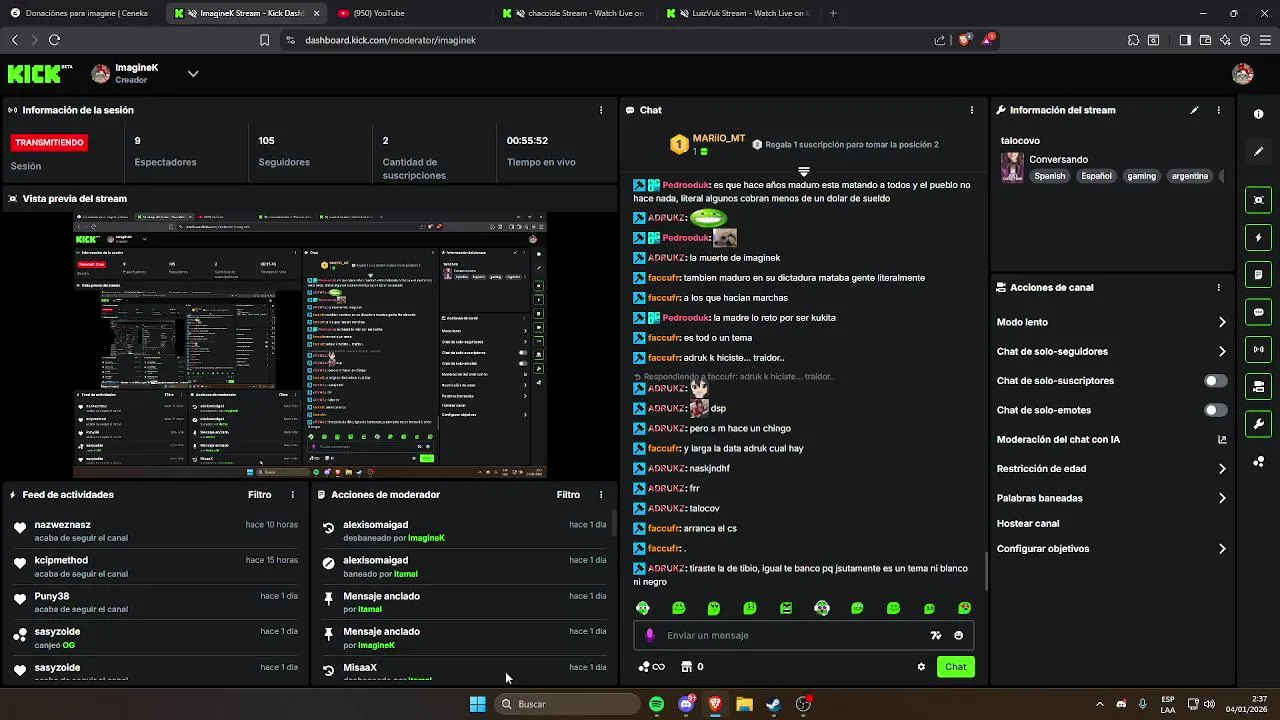Toggle the chat bubble panel sidebar icon
Screen dimensions: 1280x720
[x=1258, y=312]
